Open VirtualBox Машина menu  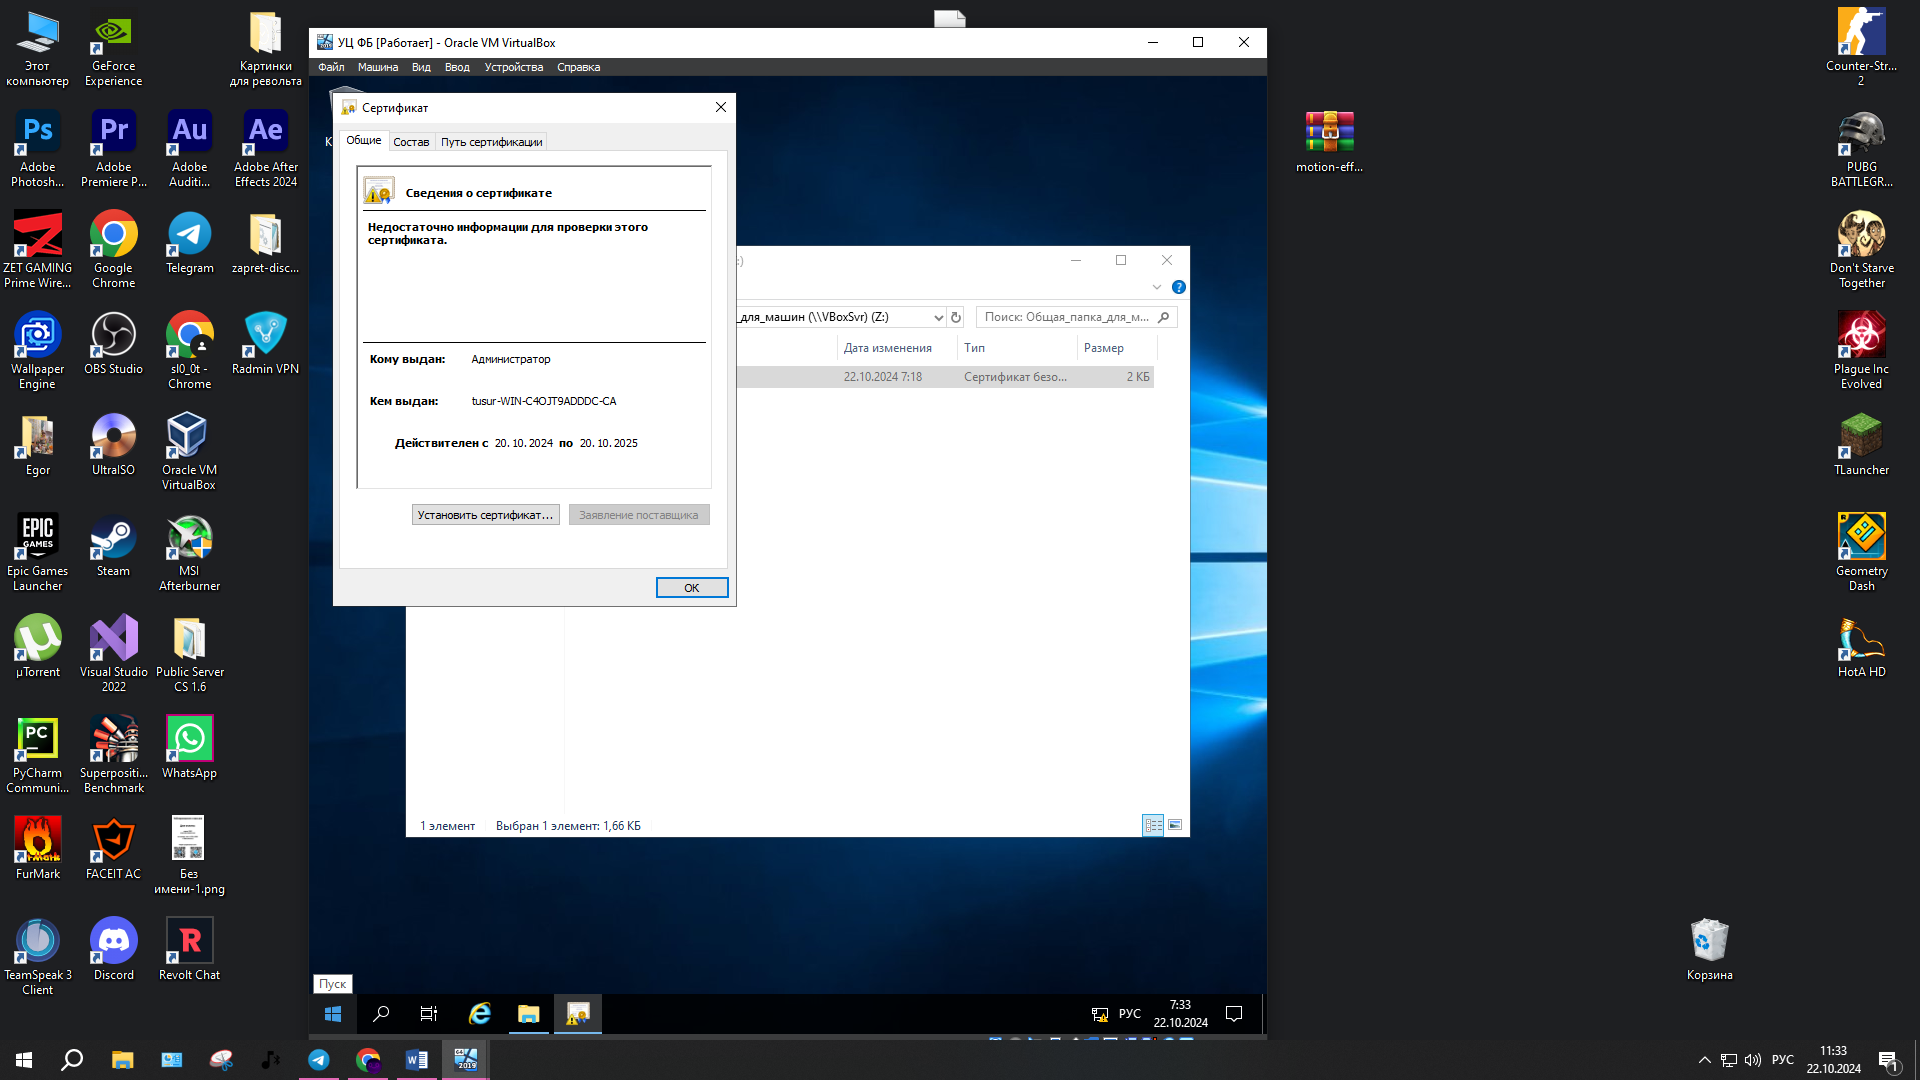[378, 67]
